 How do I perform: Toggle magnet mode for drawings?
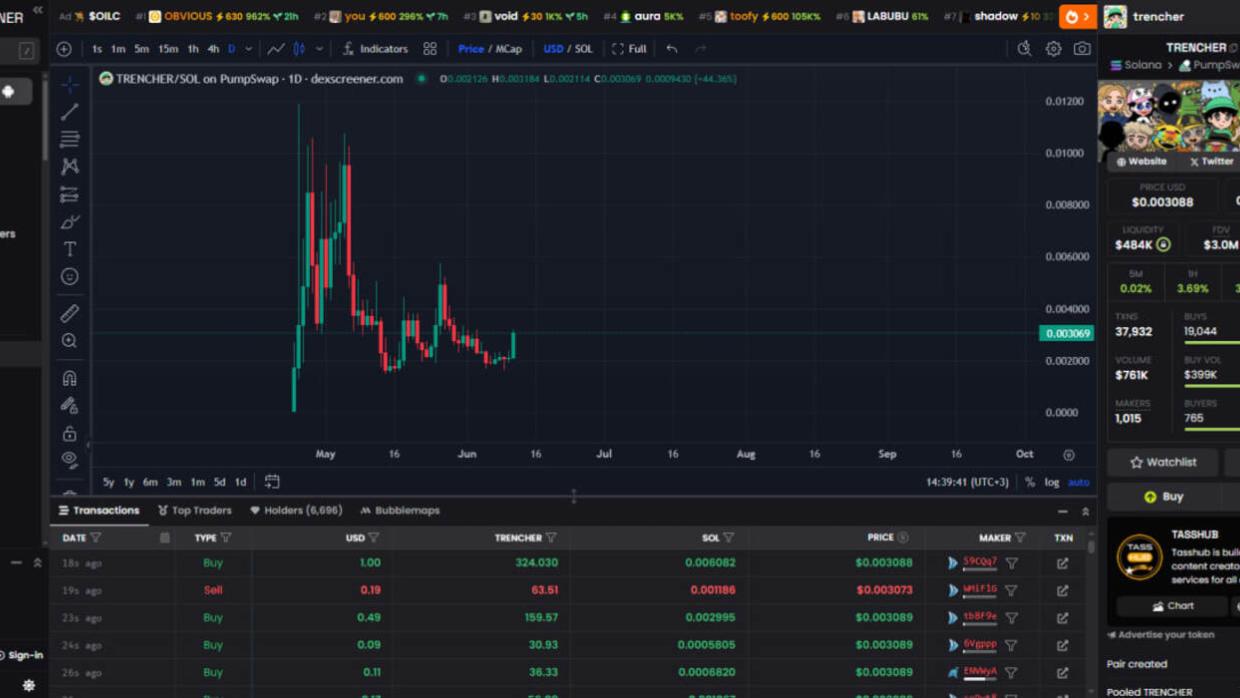(69, 378)
